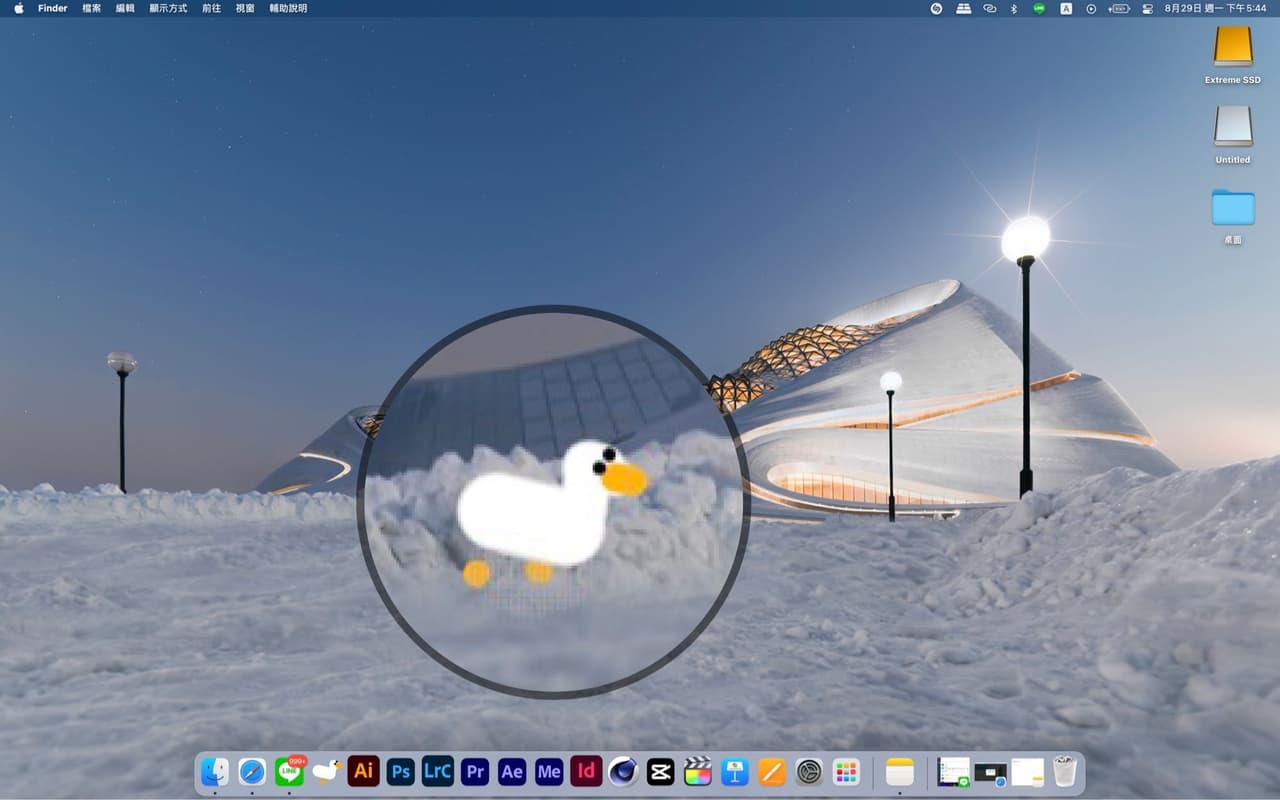
Task: Expand the battery status menu
Action: pos(1120,8)
